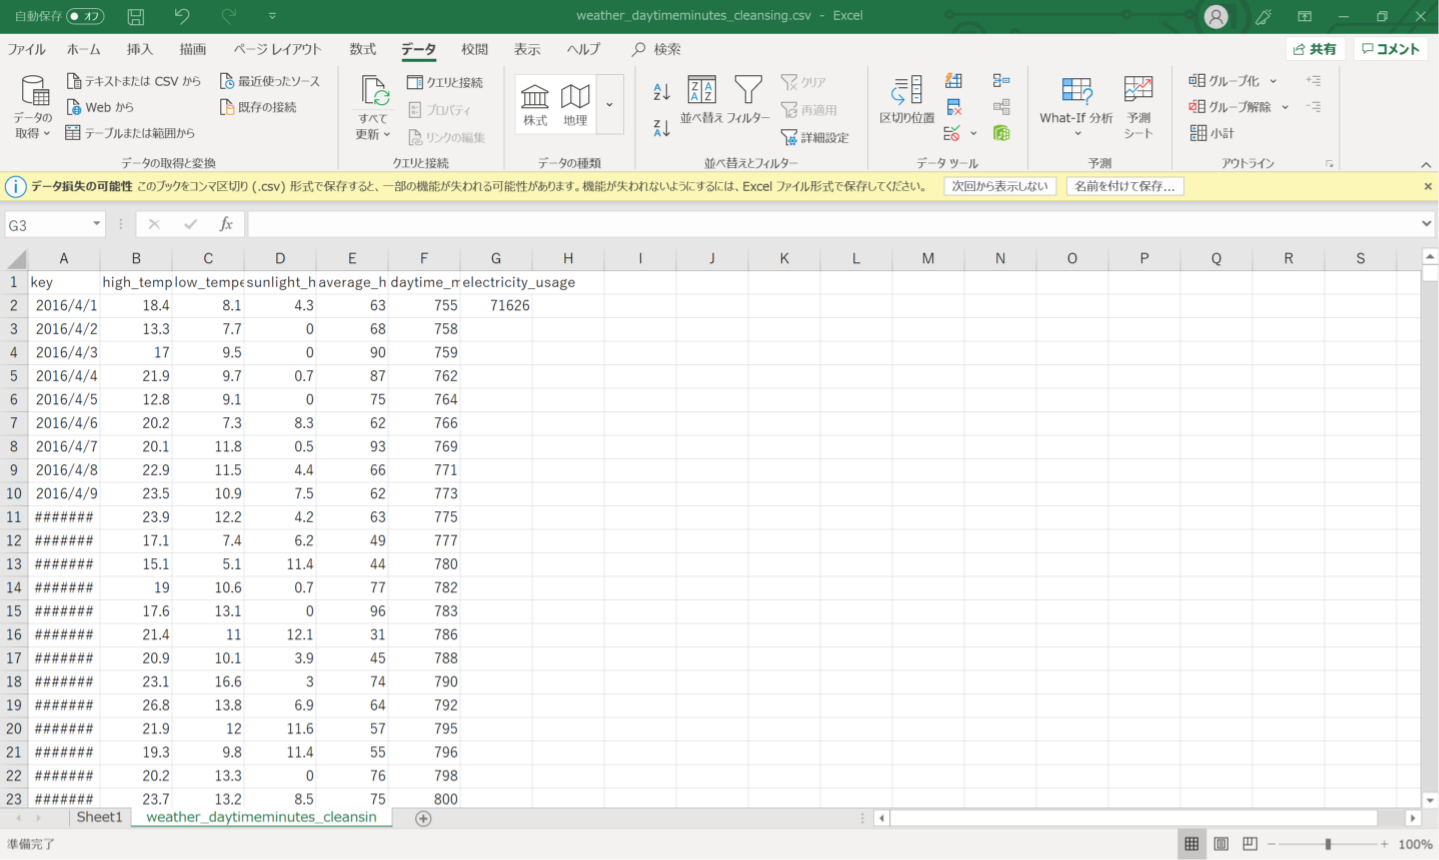The width and height of the screenshot is (1439, 860).
Task: Apply 株式 (Stocks) data type
Action: pos(535,105)
